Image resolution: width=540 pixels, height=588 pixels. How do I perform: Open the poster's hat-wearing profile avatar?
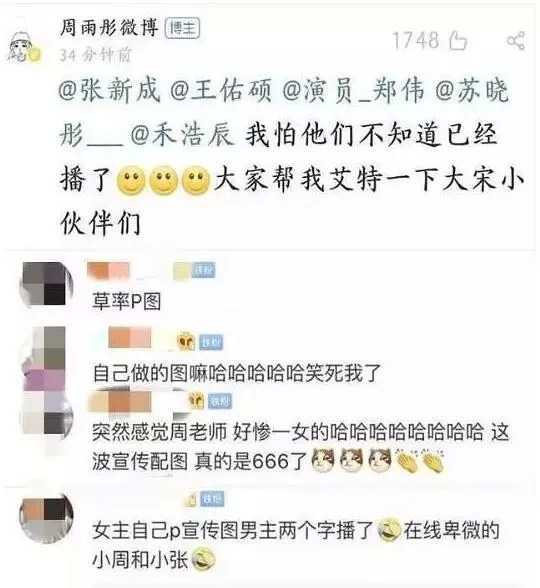[24, 48]
